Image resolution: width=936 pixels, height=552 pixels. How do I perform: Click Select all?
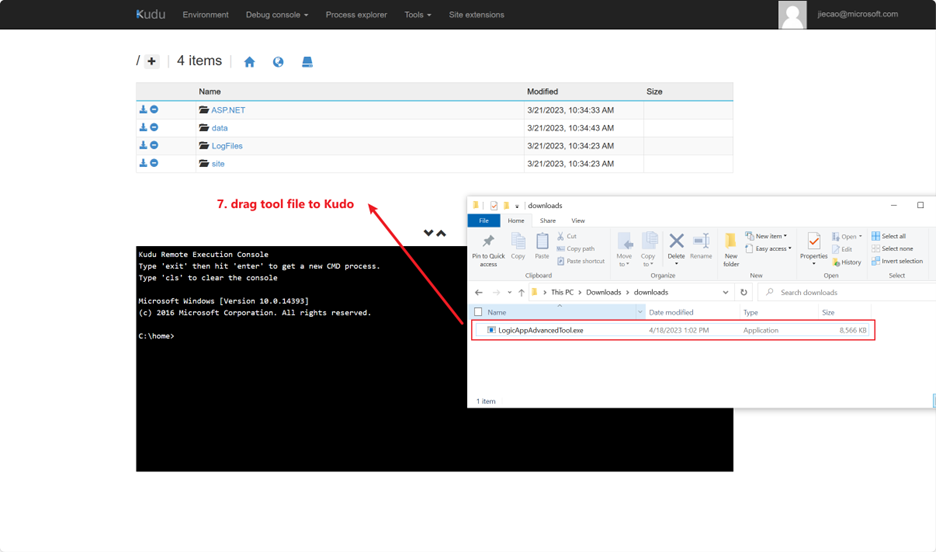pyautogui.click(x=889, y=236)
